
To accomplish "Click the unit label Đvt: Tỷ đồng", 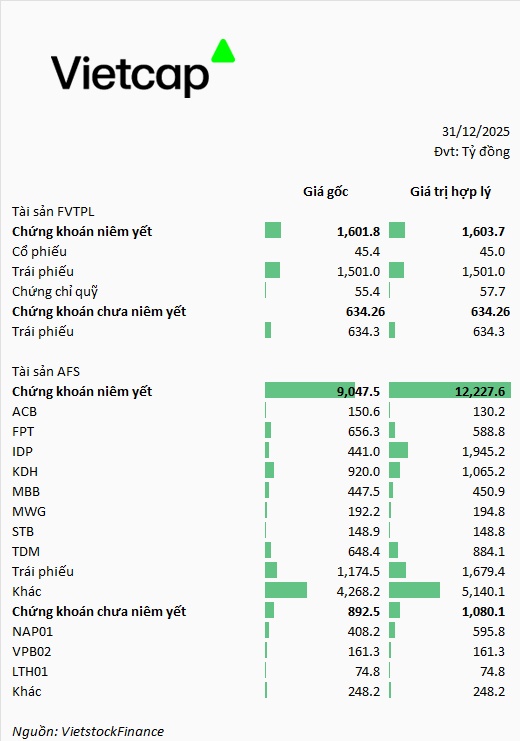I will [472, 152].
